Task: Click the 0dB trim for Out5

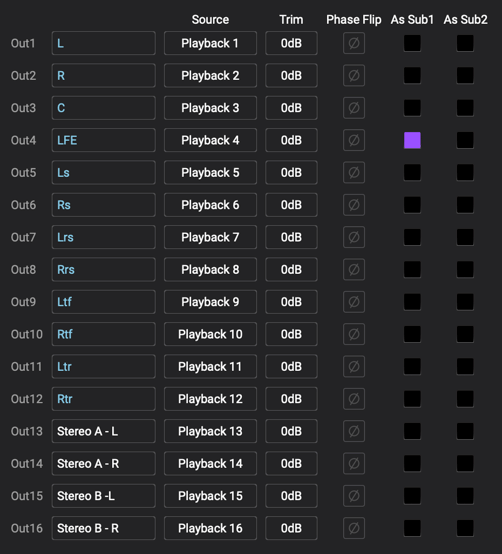Action: pyautogui.click(x=291, y=172)
